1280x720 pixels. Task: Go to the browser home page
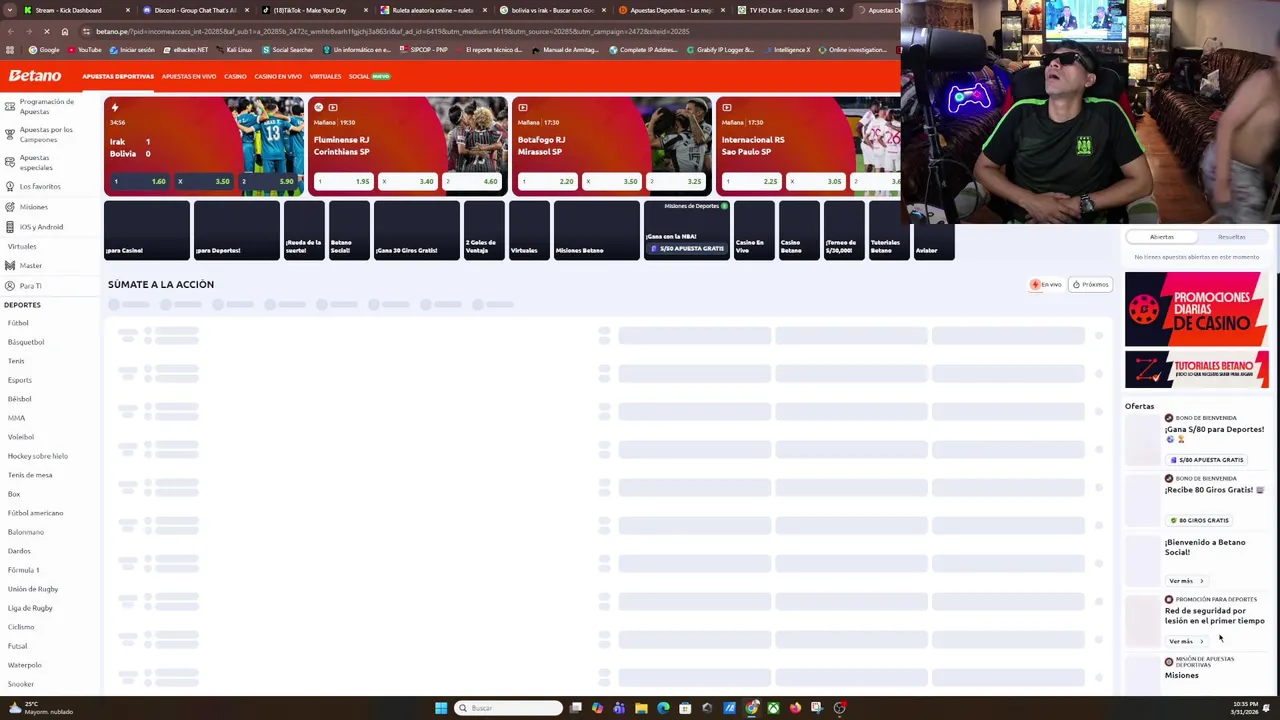[65, 32]
